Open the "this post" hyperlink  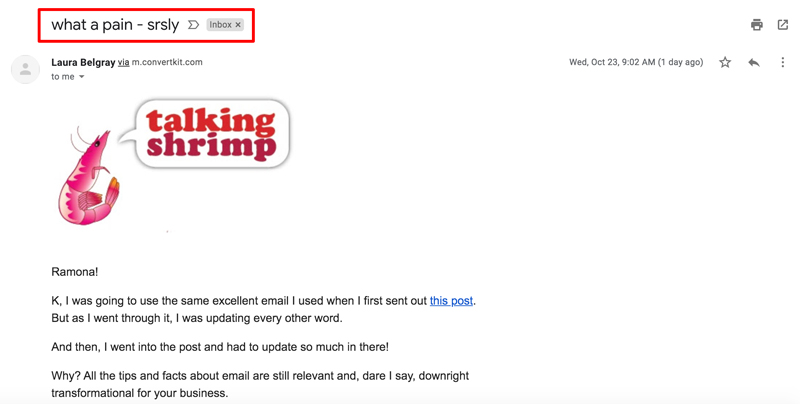click(x=451, y=300)
